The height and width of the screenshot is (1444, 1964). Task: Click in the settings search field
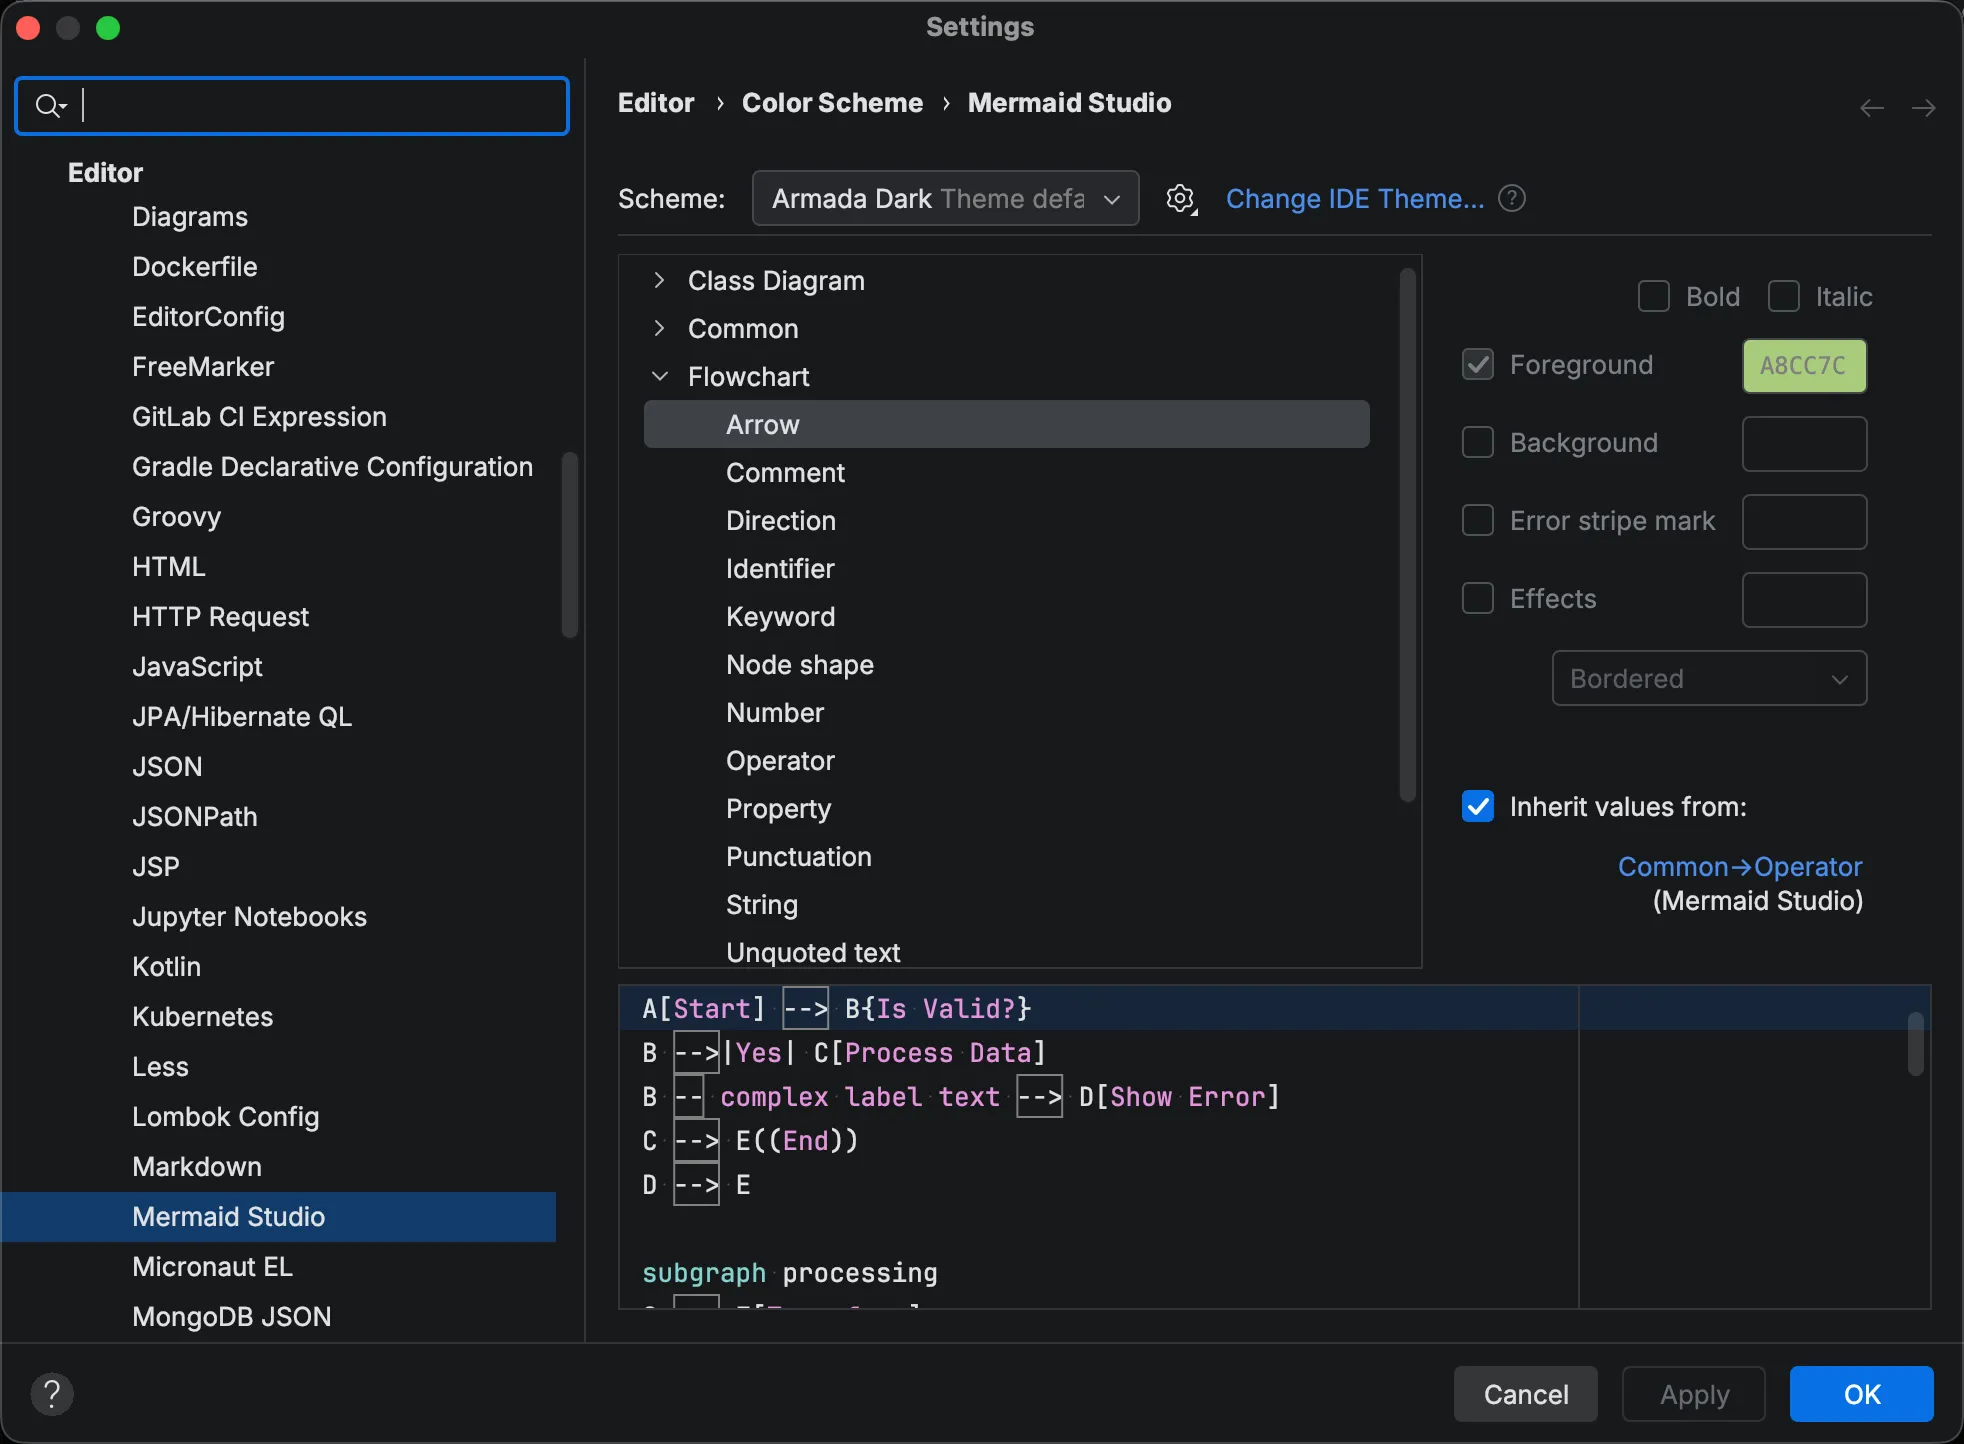tap(292, 105)
